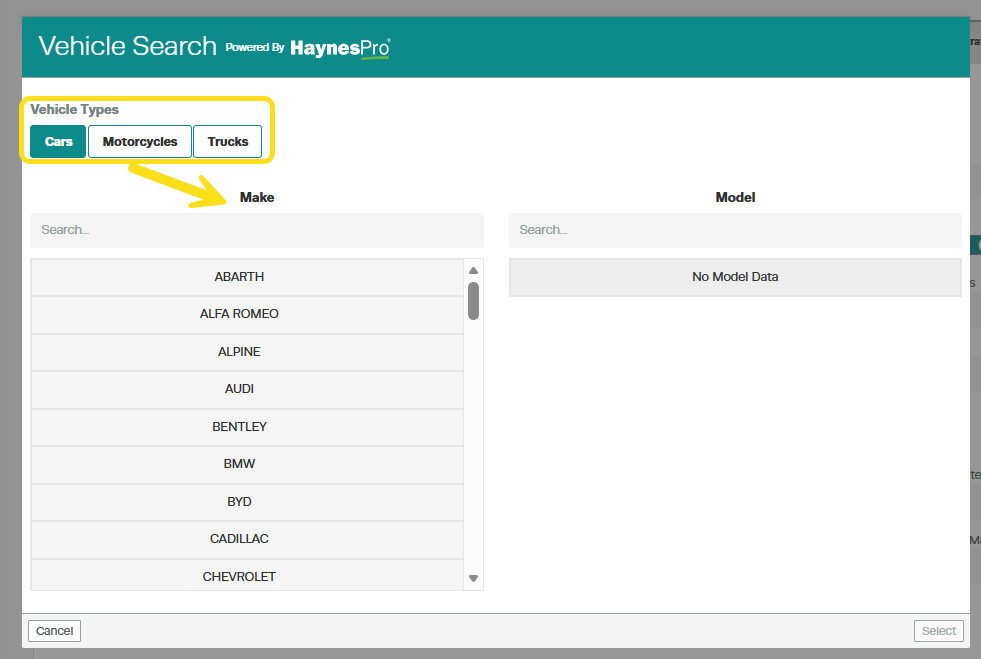981x659 pixels.
Task: Switch to Motorcycles vehicle type
Action: click(x=140, y=141)
